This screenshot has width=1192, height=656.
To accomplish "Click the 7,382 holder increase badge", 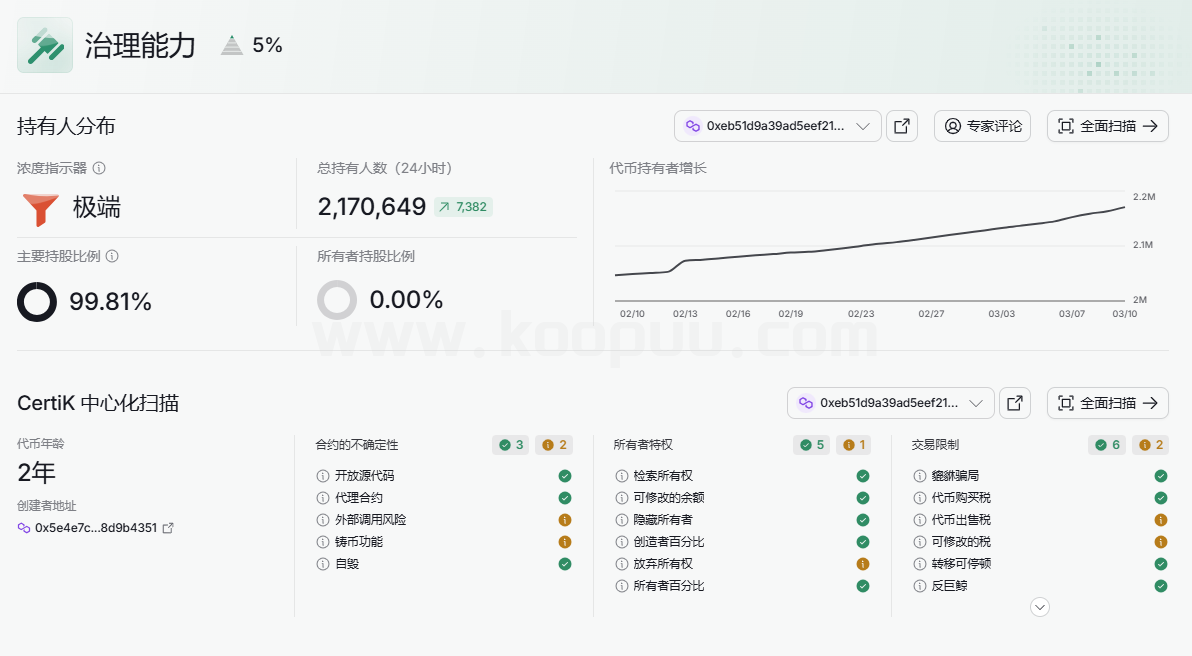I will [x=463, y=207].
